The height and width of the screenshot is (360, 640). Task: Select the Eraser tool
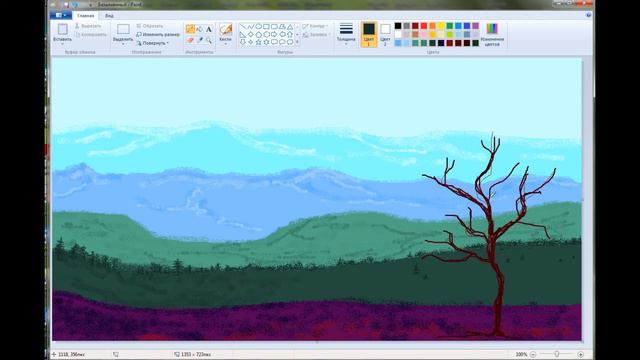tap(190, 40)
